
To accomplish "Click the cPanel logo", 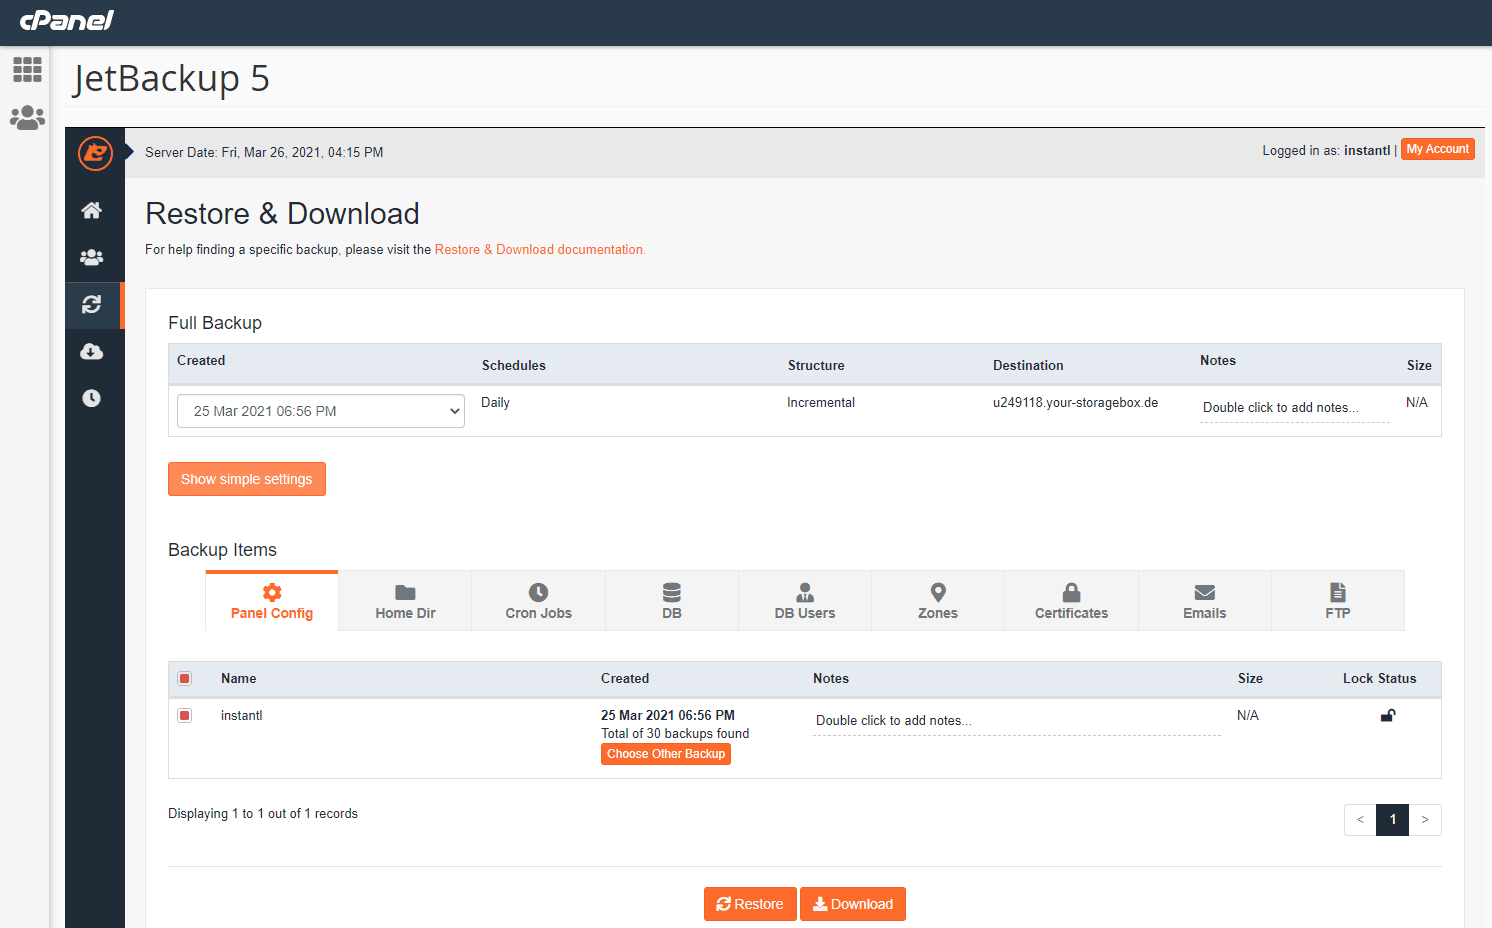I will point(67,20).
